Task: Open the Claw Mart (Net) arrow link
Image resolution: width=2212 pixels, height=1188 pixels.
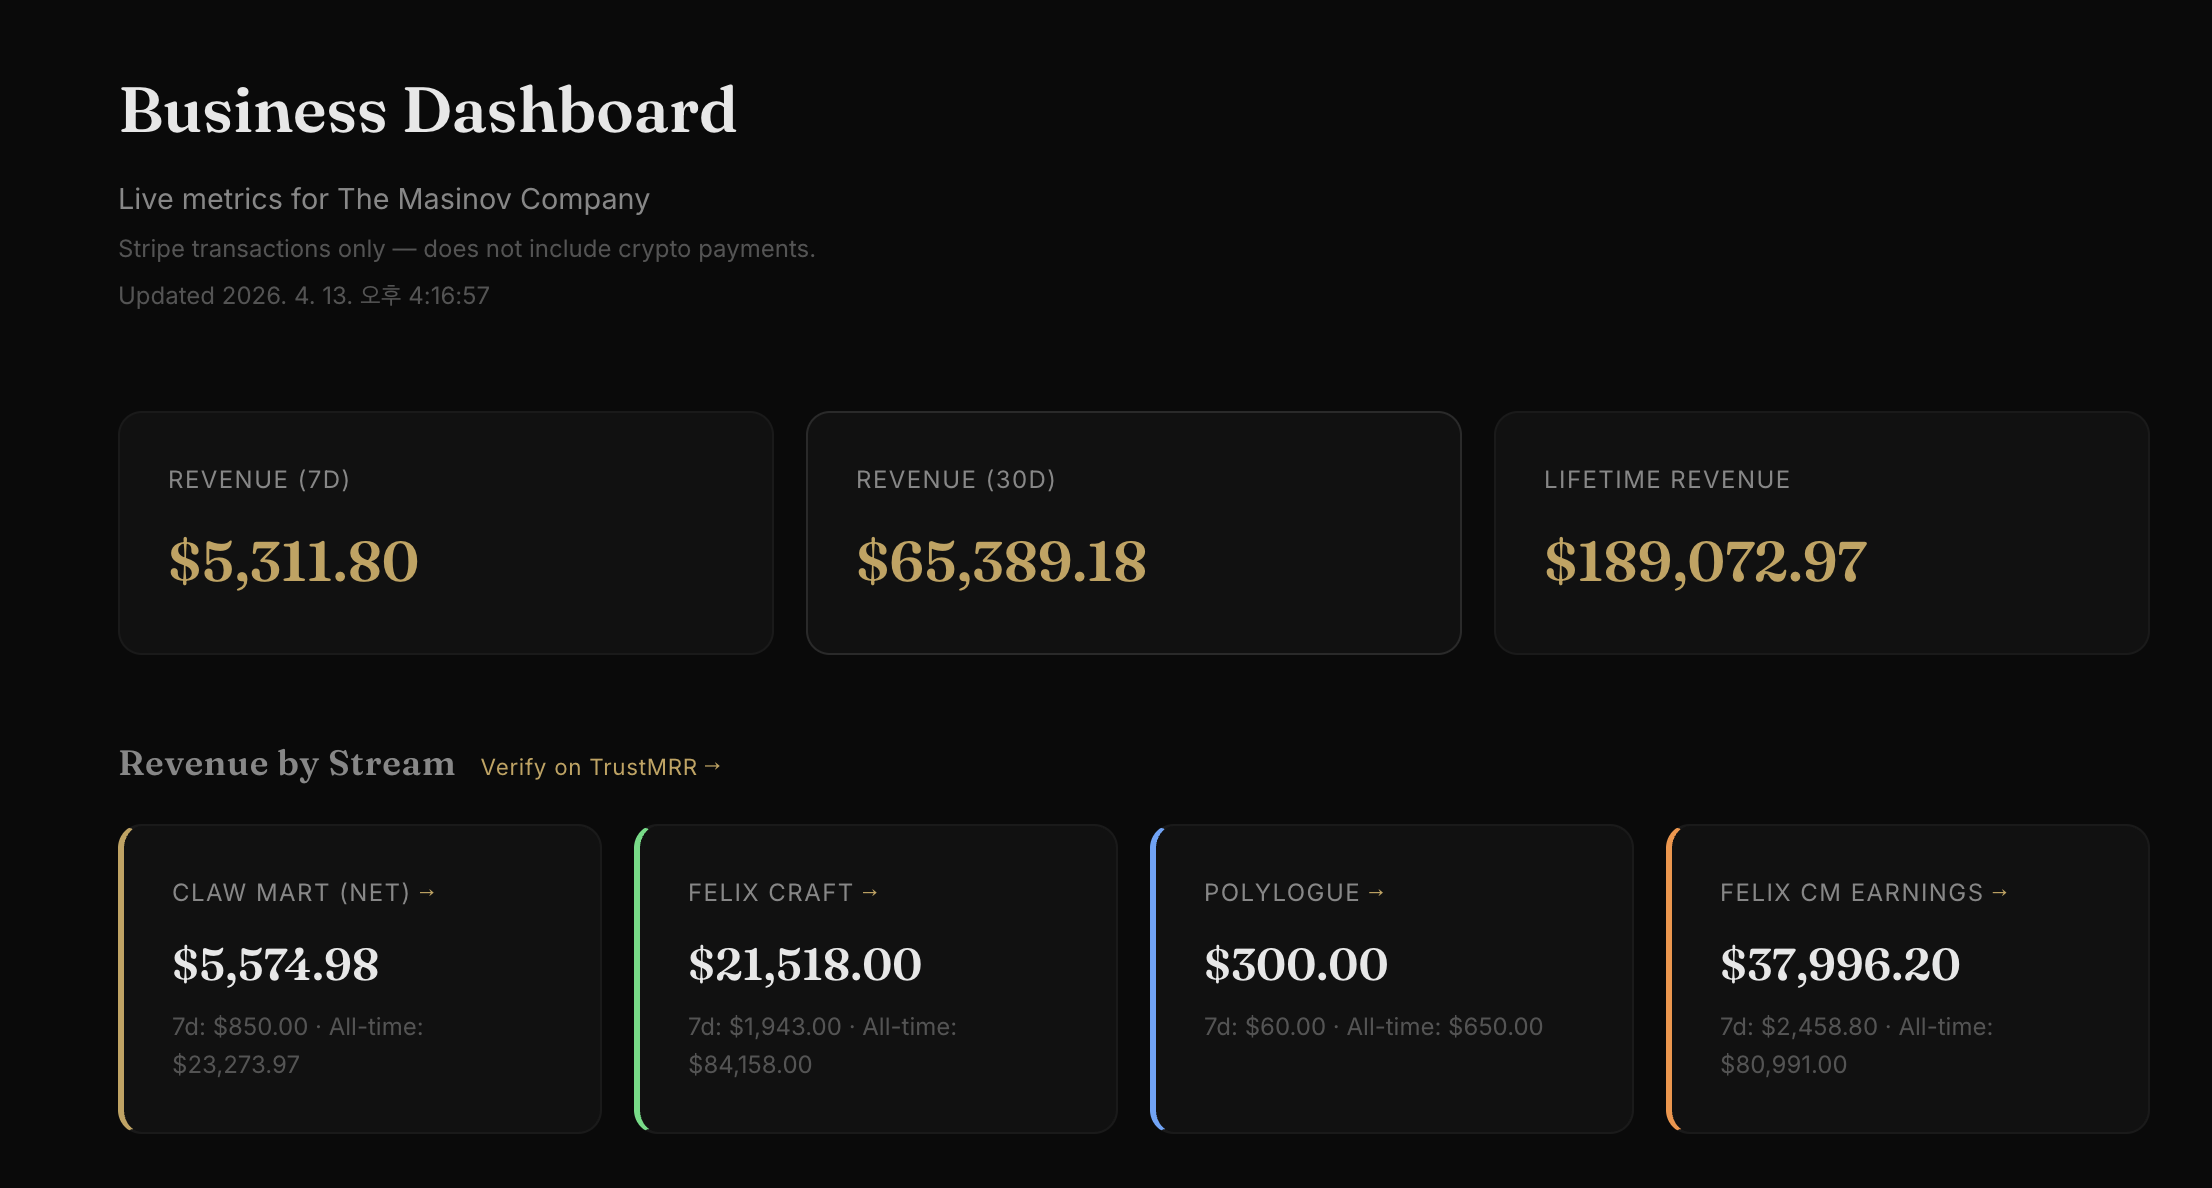Action: 430,893
